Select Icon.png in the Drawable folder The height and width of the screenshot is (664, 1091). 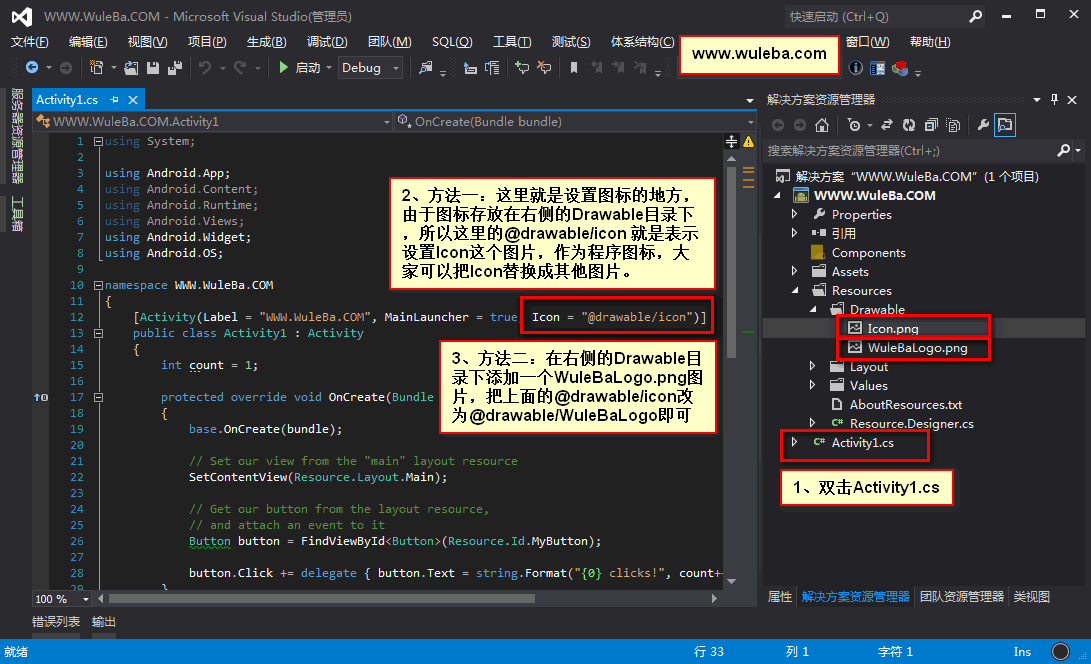click(893, 329)
